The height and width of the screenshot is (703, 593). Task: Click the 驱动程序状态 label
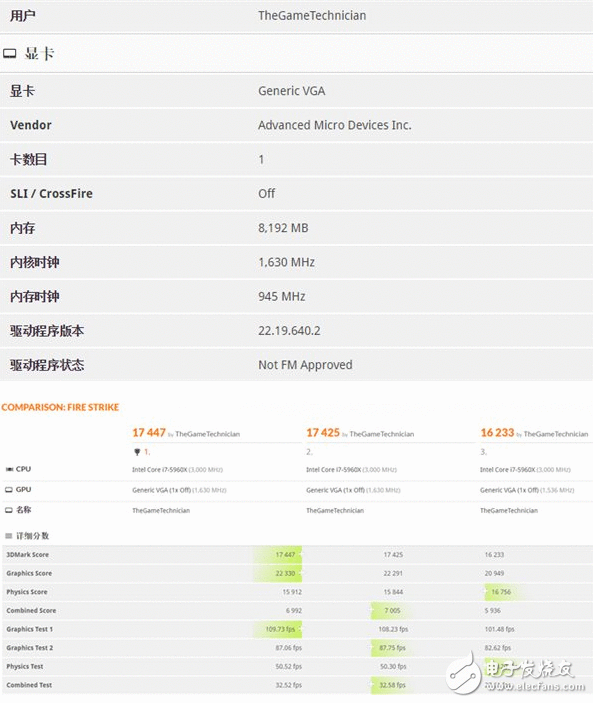pyautogui.click(x=47, y=365)
